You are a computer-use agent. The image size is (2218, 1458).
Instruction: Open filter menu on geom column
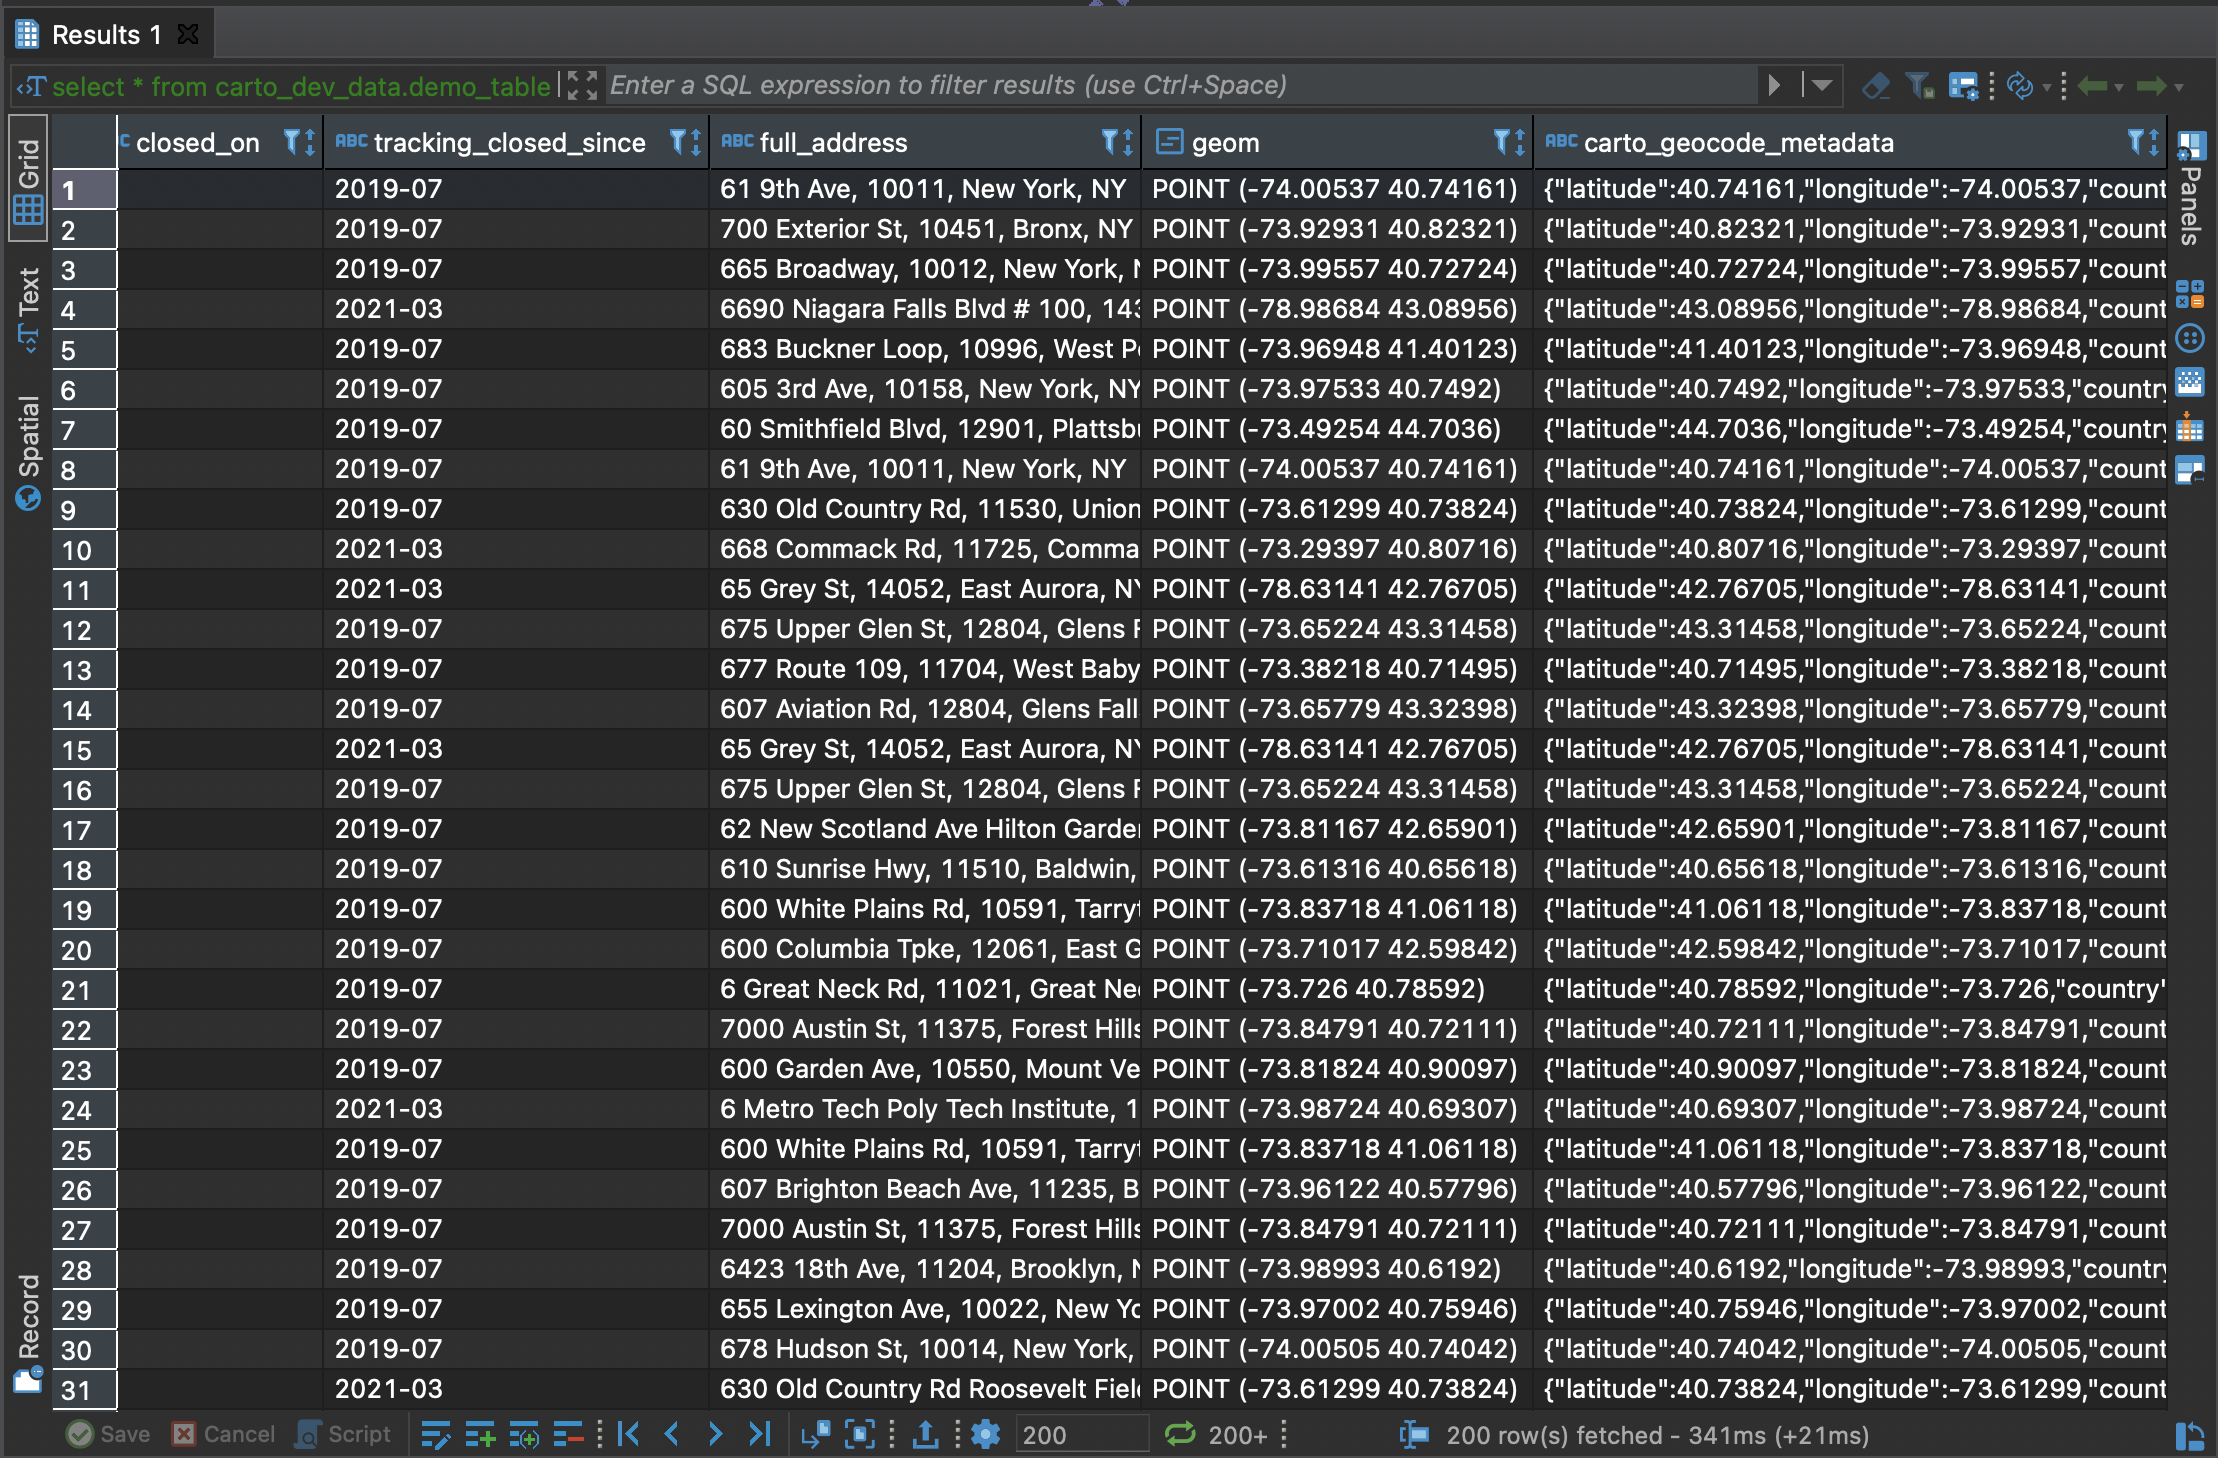point(1502,142)
